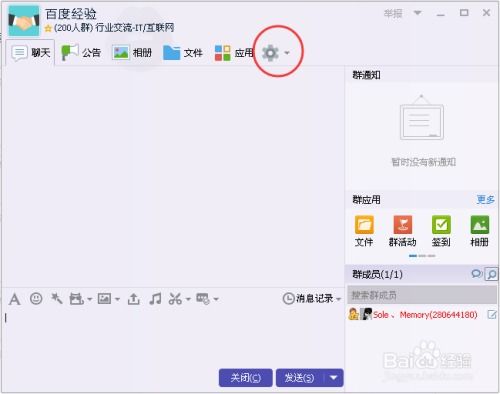Click the group apps page indicator dots
The image size is (500, 394).
[x=422, y=256]
